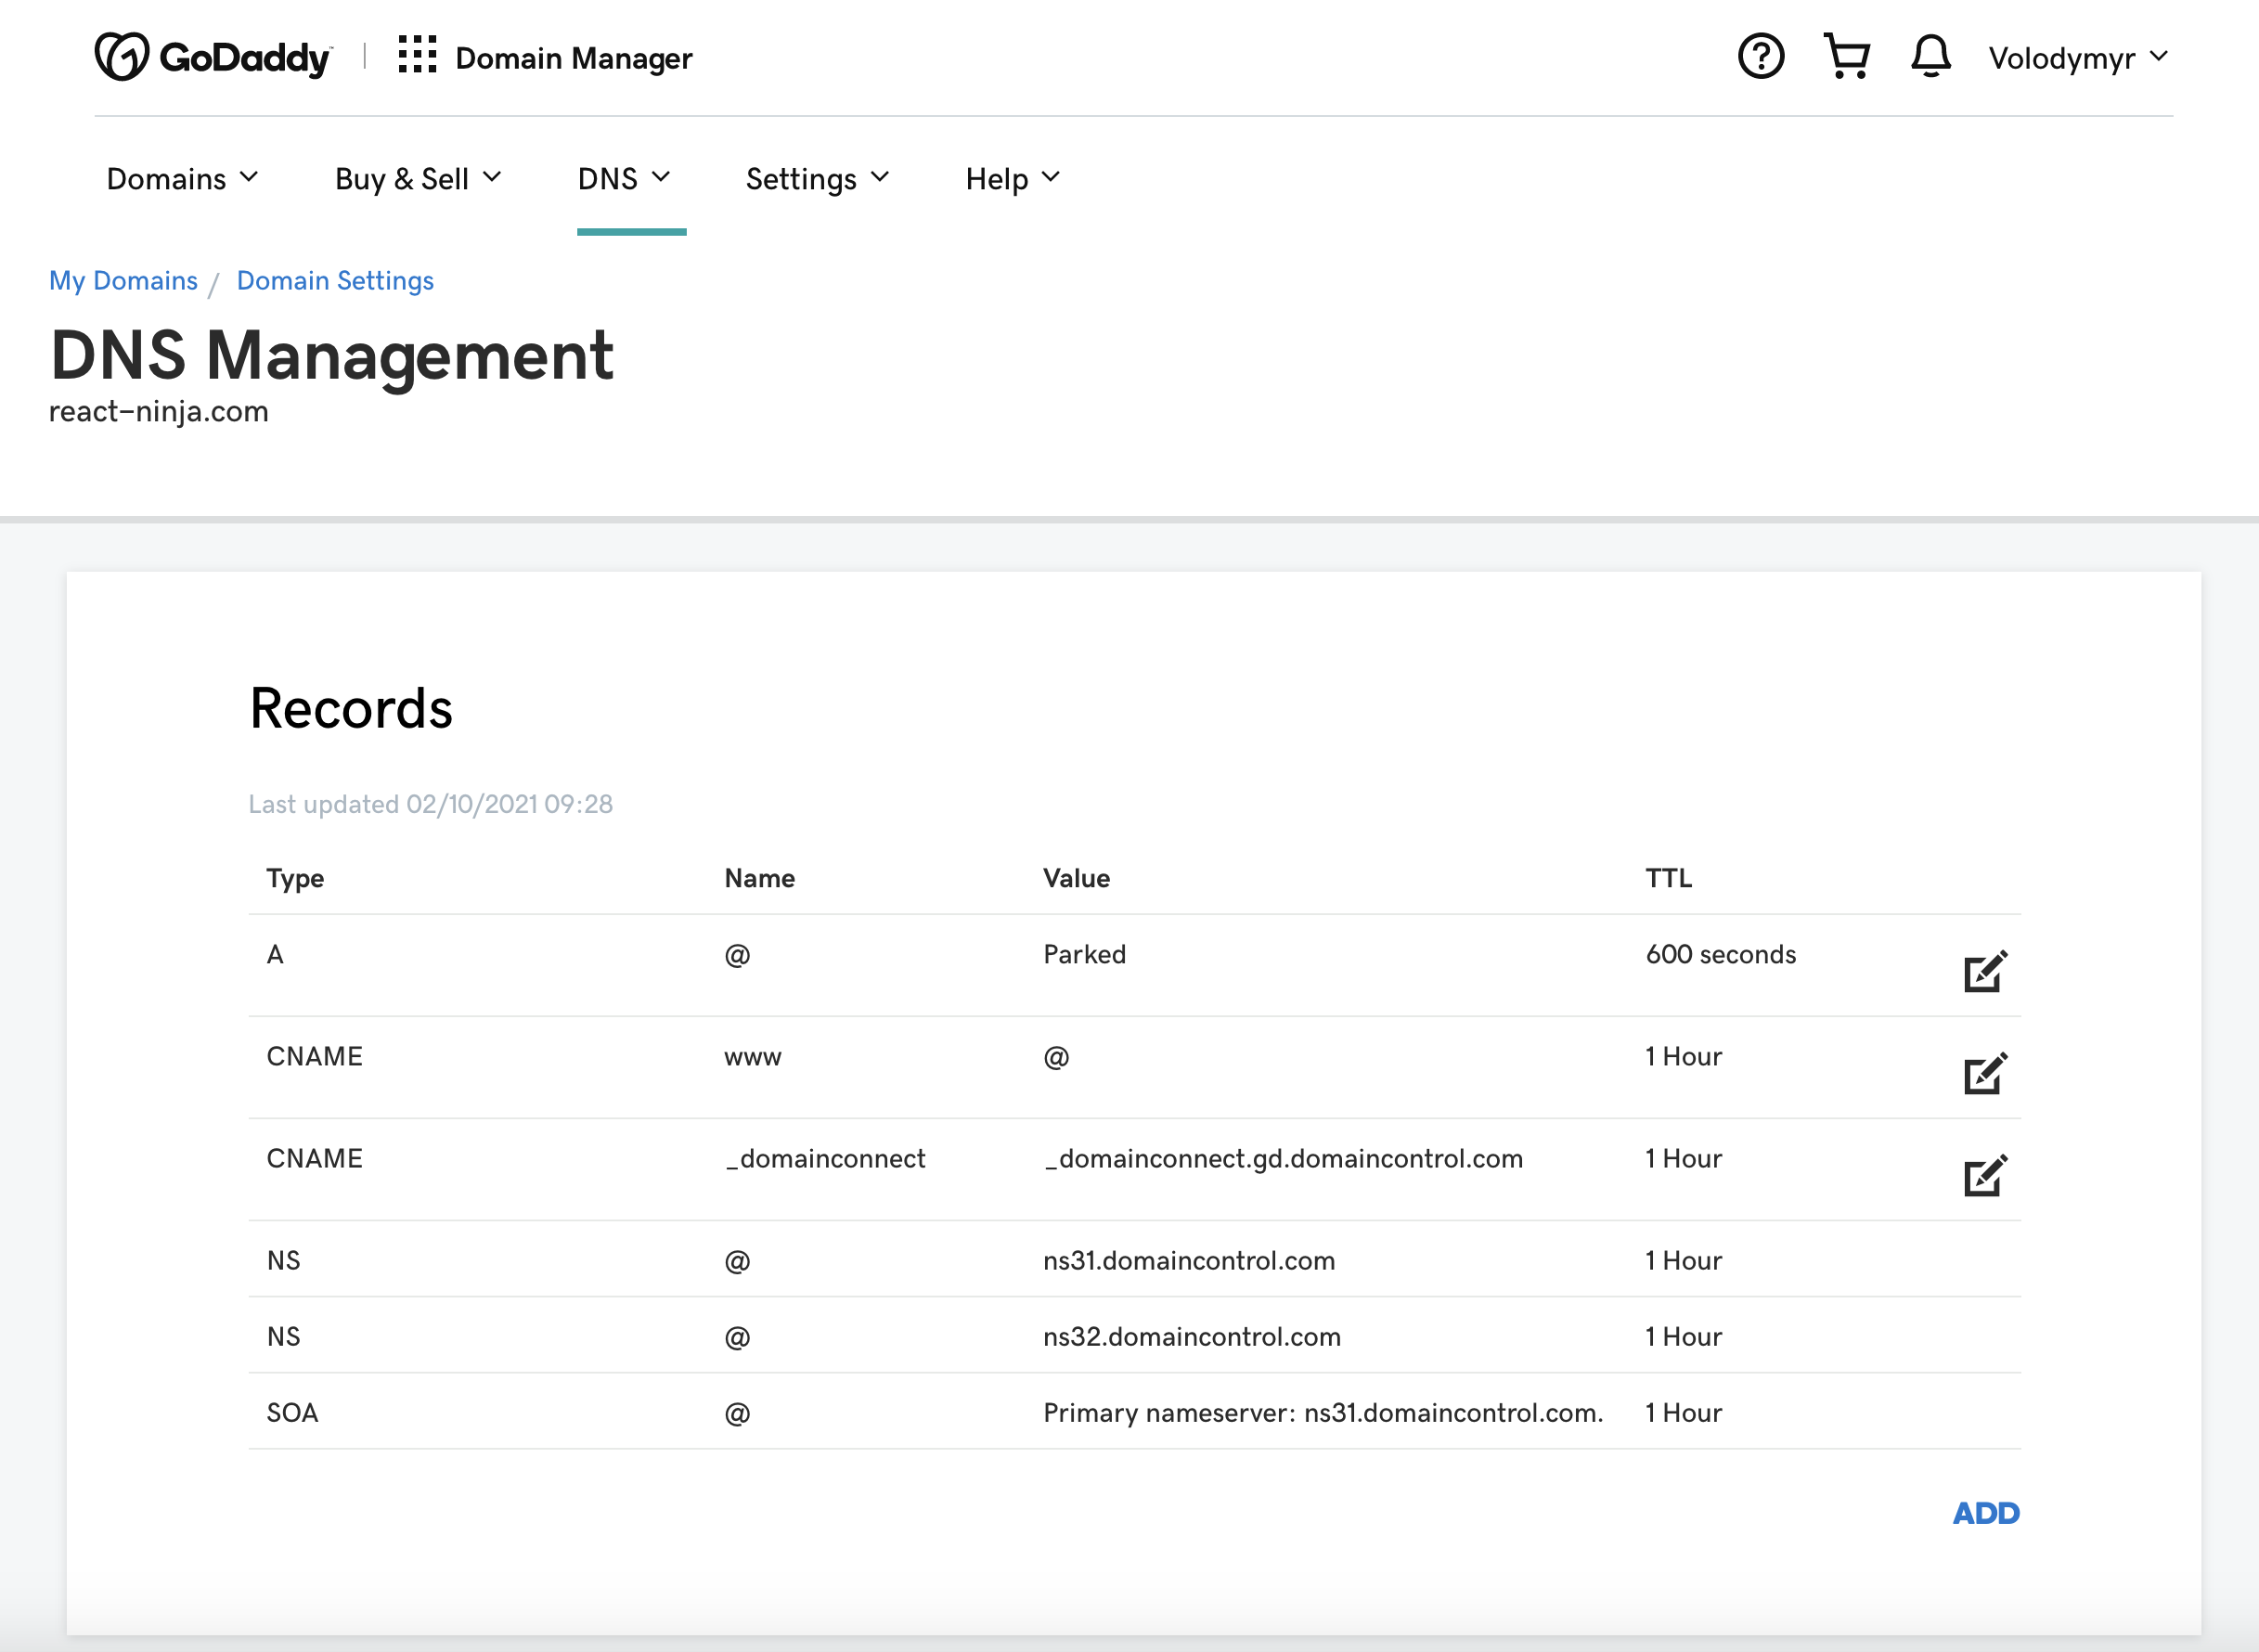Click the _domainconnect name cell
The image size is (2259, 1652).
[825, 1158]
